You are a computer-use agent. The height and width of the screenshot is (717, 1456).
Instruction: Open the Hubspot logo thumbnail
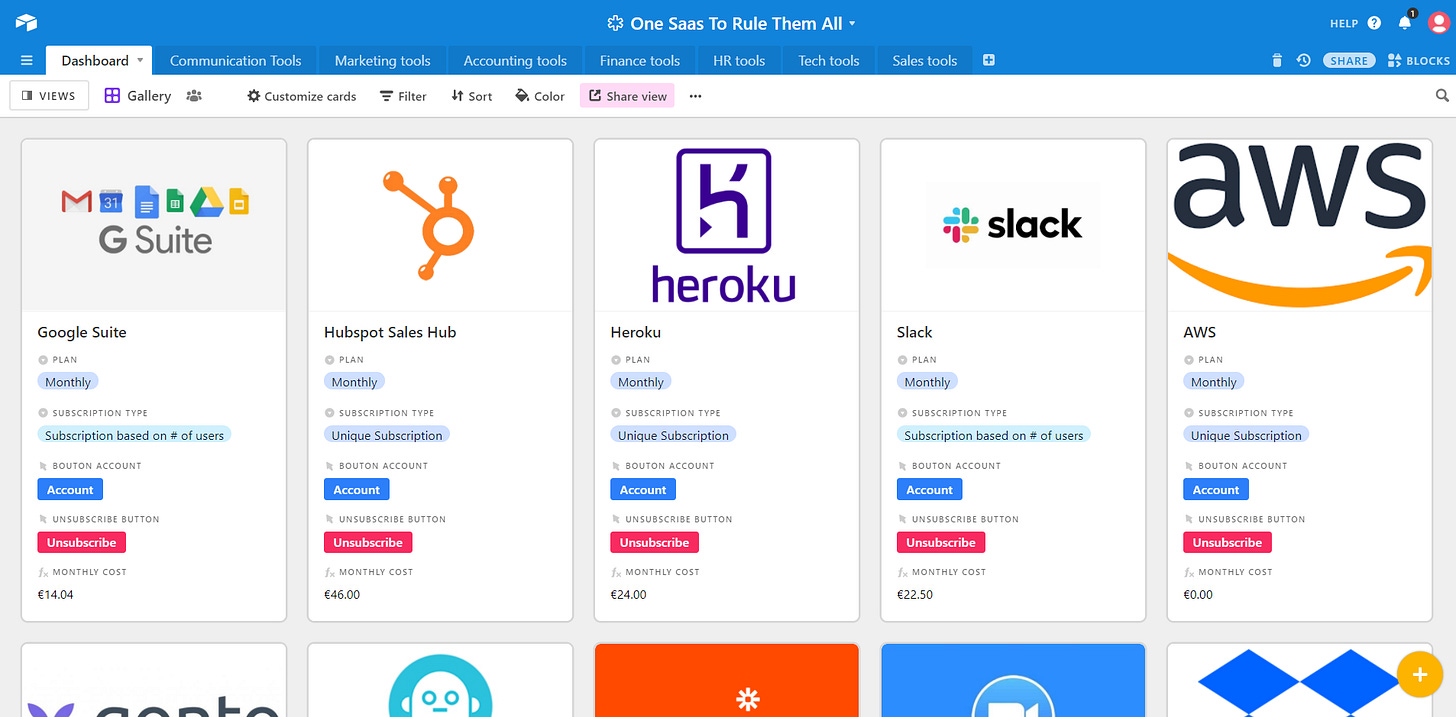pos(440,225)
